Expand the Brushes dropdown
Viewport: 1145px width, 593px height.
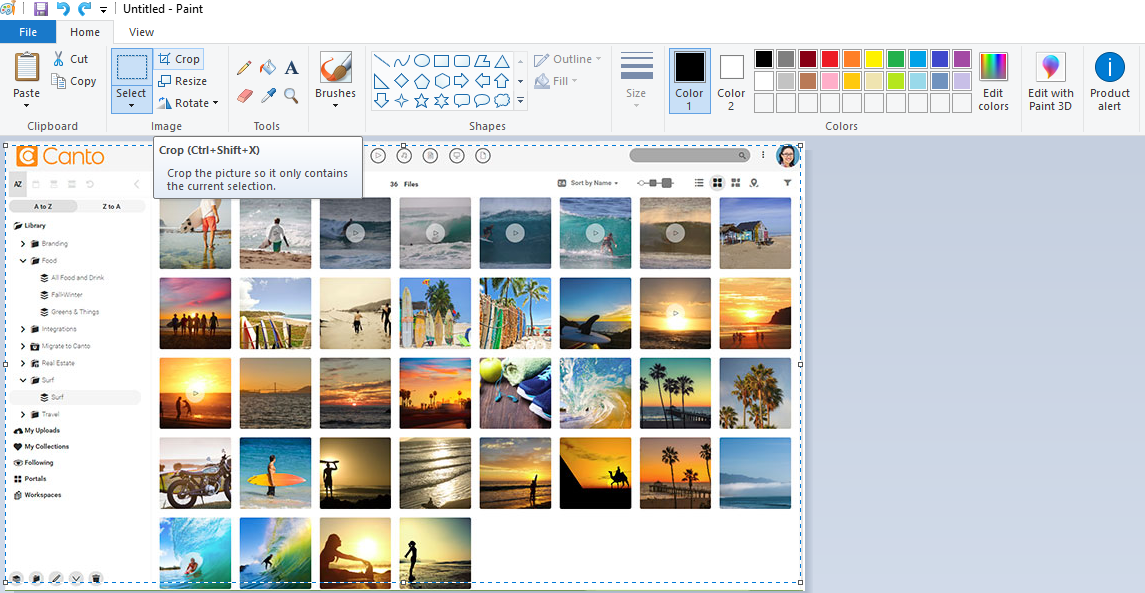(335, 106)
